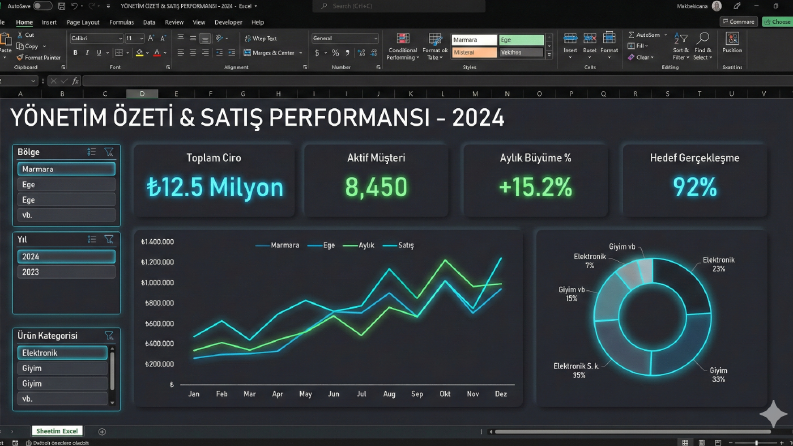Toggle the AutoSave switch
Image resolution: width=793 pixels, height=446 pixels.
point(42,6)
